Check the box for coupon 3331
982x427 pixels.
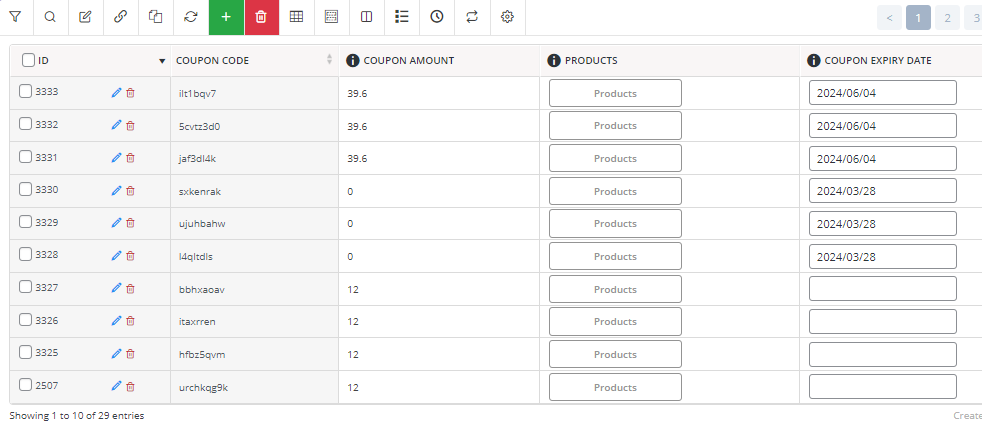[25, 157]
